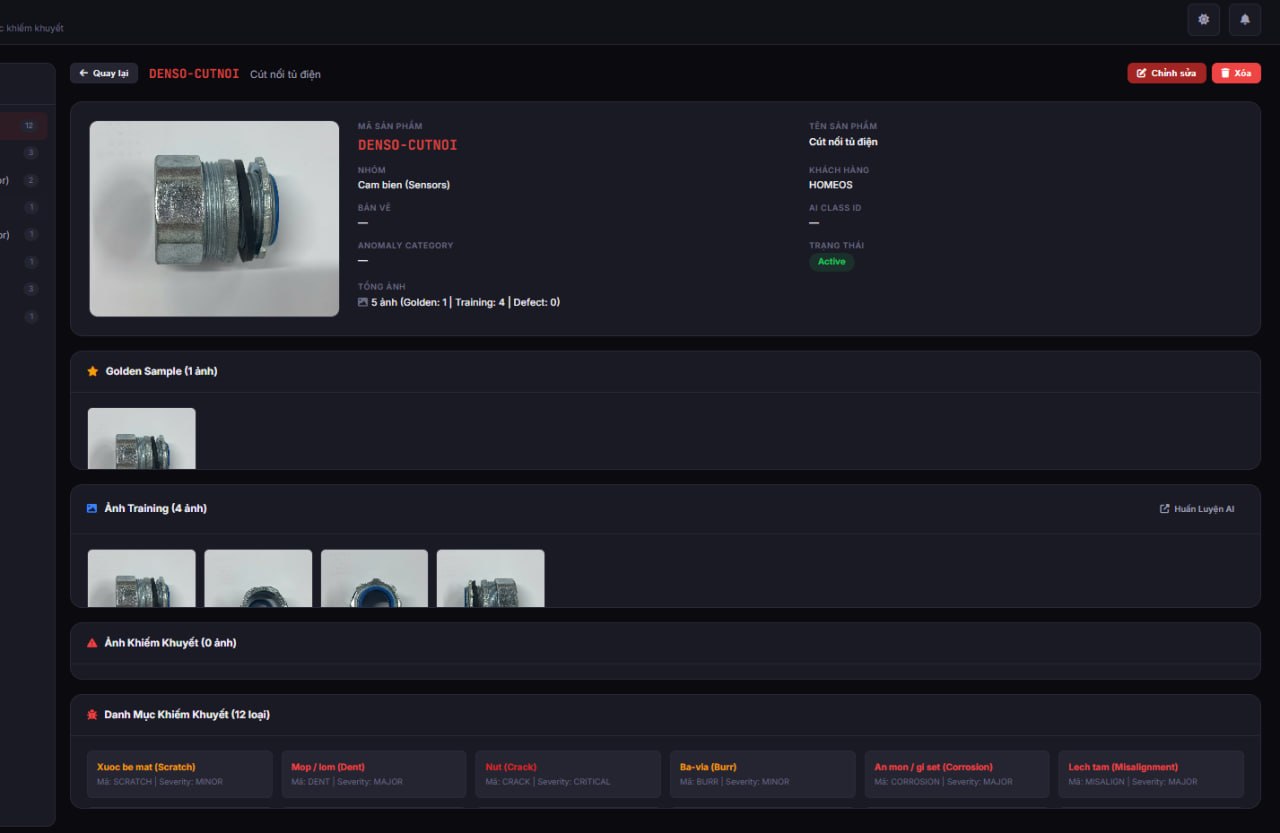This screenshot has width=1280, height=833.
Task: Click the picture icon beside Ảnh Training
Action: (x=92, y=508)
